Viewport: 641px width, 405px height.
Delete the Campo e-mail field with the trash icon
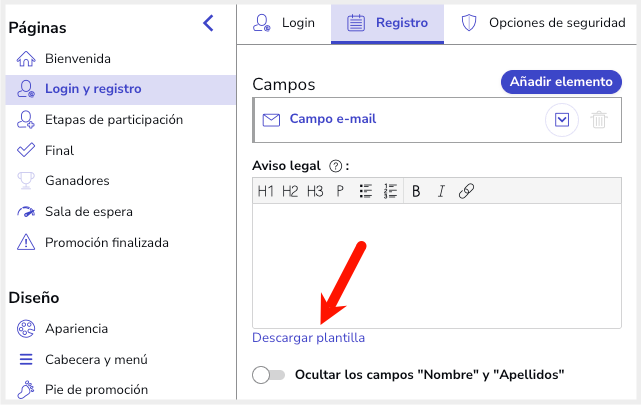[599, 120]
